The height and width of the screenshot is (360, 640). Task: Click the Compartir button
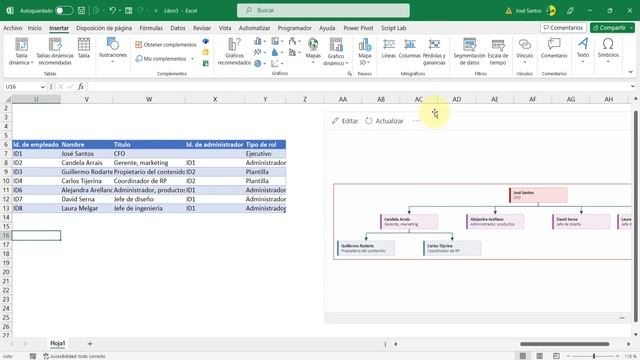click(x=609, y=28)
